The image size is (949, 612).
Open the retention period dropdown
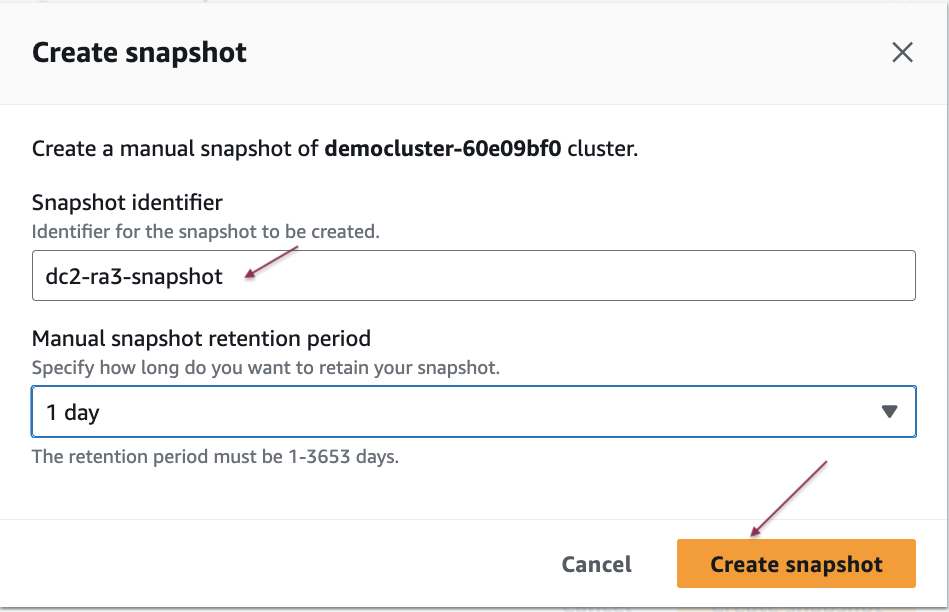(x=473, y=412)
